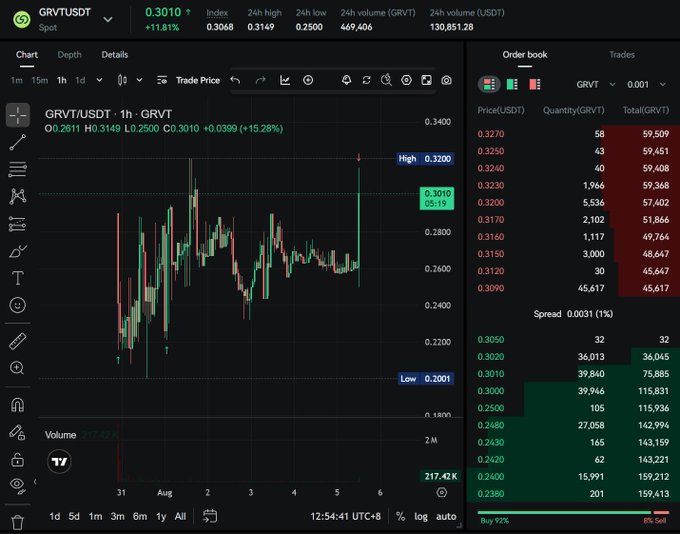The image size is (680, 534).
Task: Create a price alert with bell icon
Action: pos(346,80)
